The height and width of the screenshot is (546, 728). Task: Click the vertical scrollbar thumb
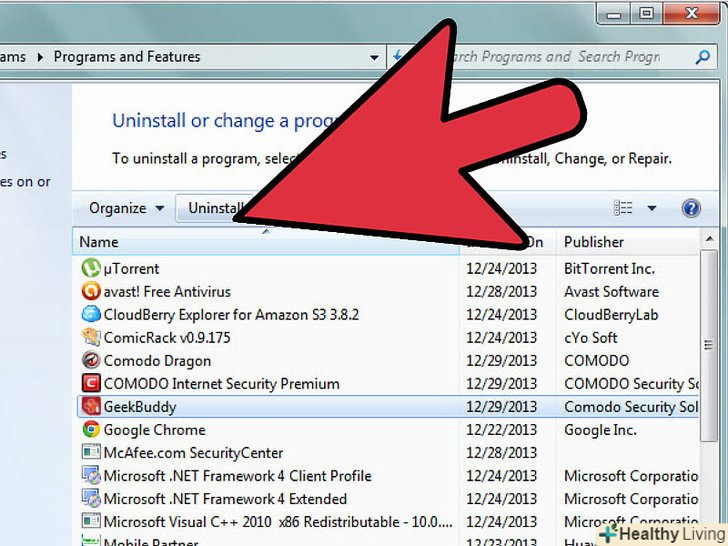point(708,345)
